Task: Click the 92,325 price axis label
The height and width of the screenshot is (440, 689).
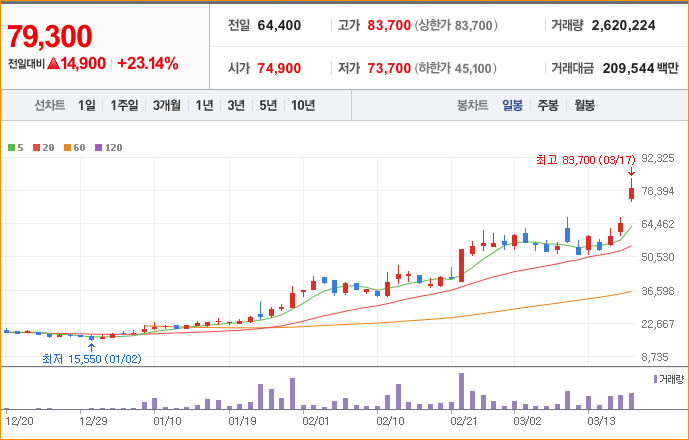Action: point(658,158)
